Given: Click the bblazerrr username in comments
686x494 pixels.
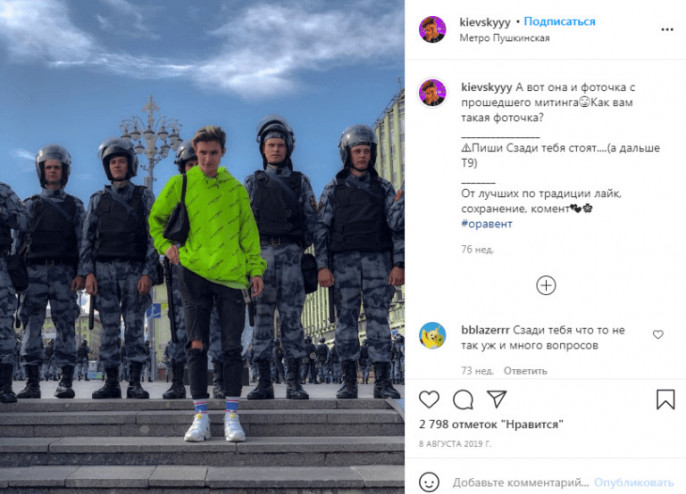Looking at the screenshot, I should 485,330.
